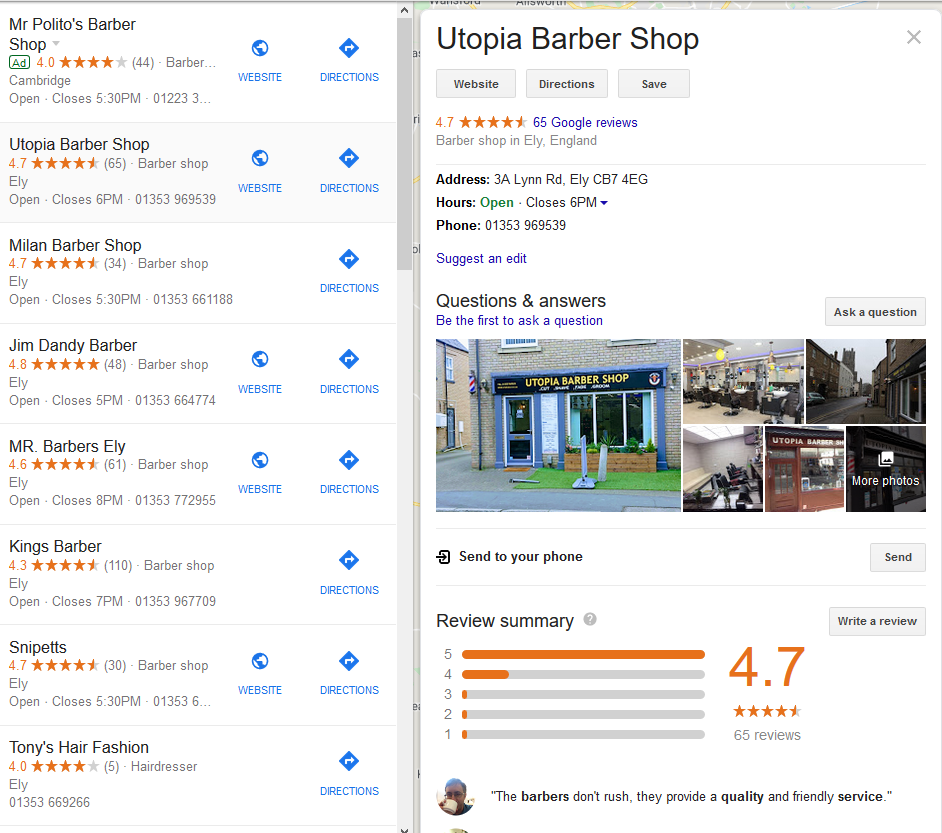Click Suggest an edit link
942x833 pixels.
[x=481, y=259]
